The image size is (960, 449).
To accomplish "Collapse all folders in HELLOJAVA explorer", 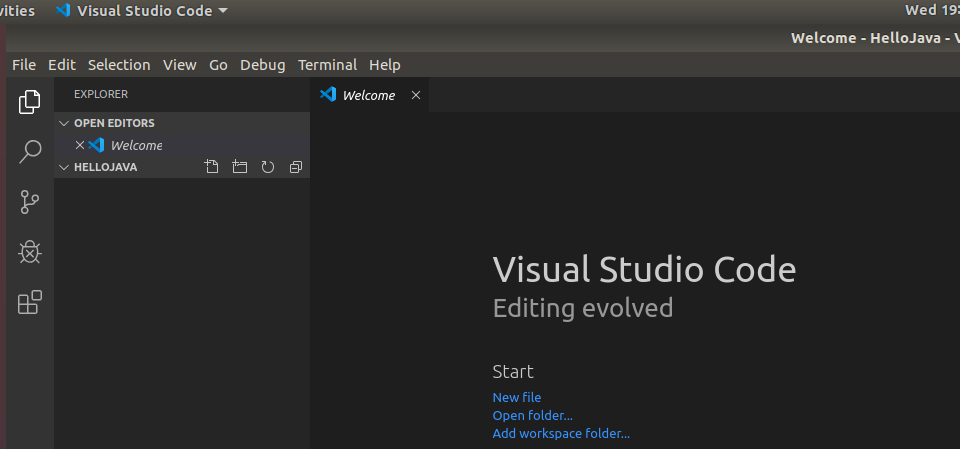I will click(296, 167).
